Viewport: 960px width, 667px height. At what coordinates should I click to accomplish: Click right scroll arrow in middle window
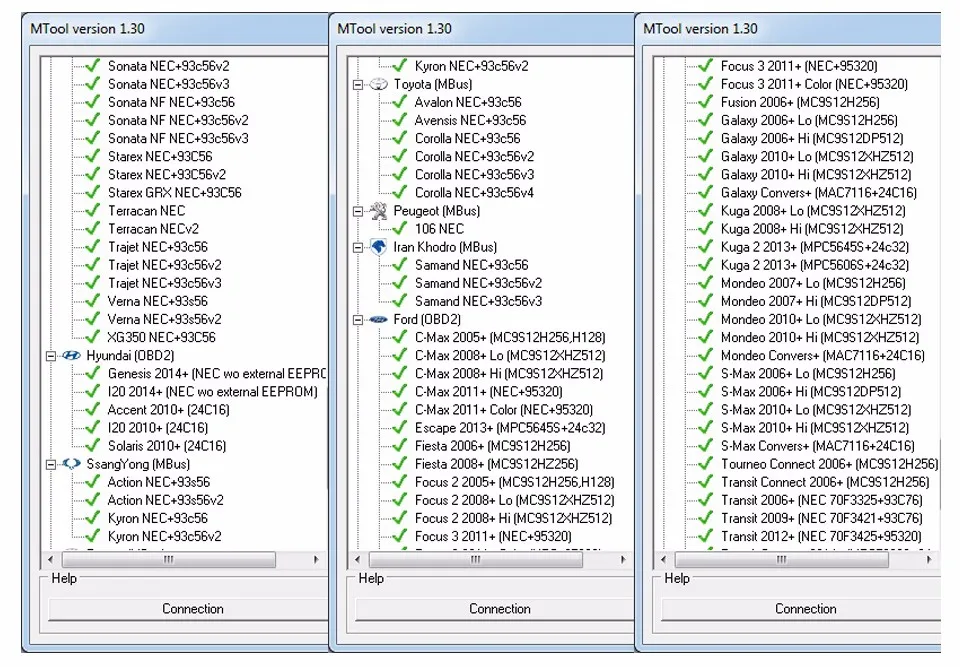pos(623,559)
